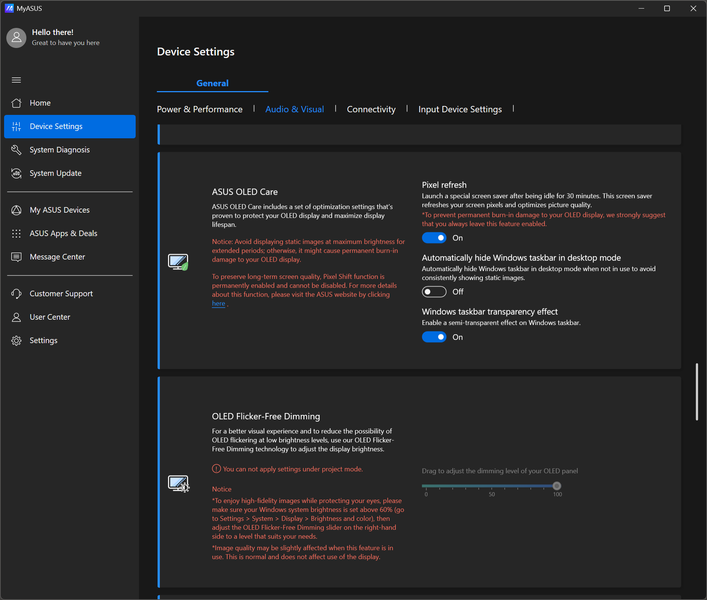This screenshot has height=600, width=707.
Task: Click the System Update icon
Action: coord(16,173)
